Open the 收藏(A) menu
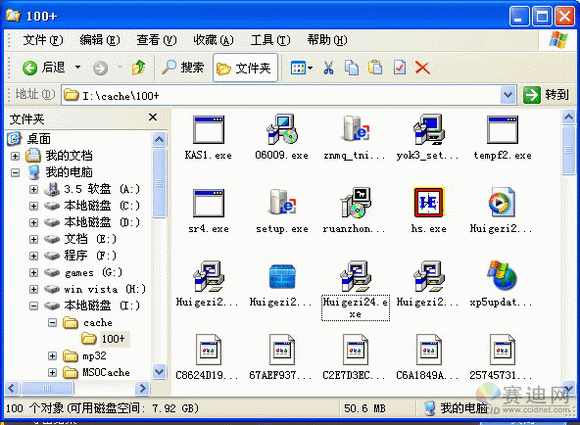The width and height of the screenshot is (580, 425). click(x=213, y=40)
